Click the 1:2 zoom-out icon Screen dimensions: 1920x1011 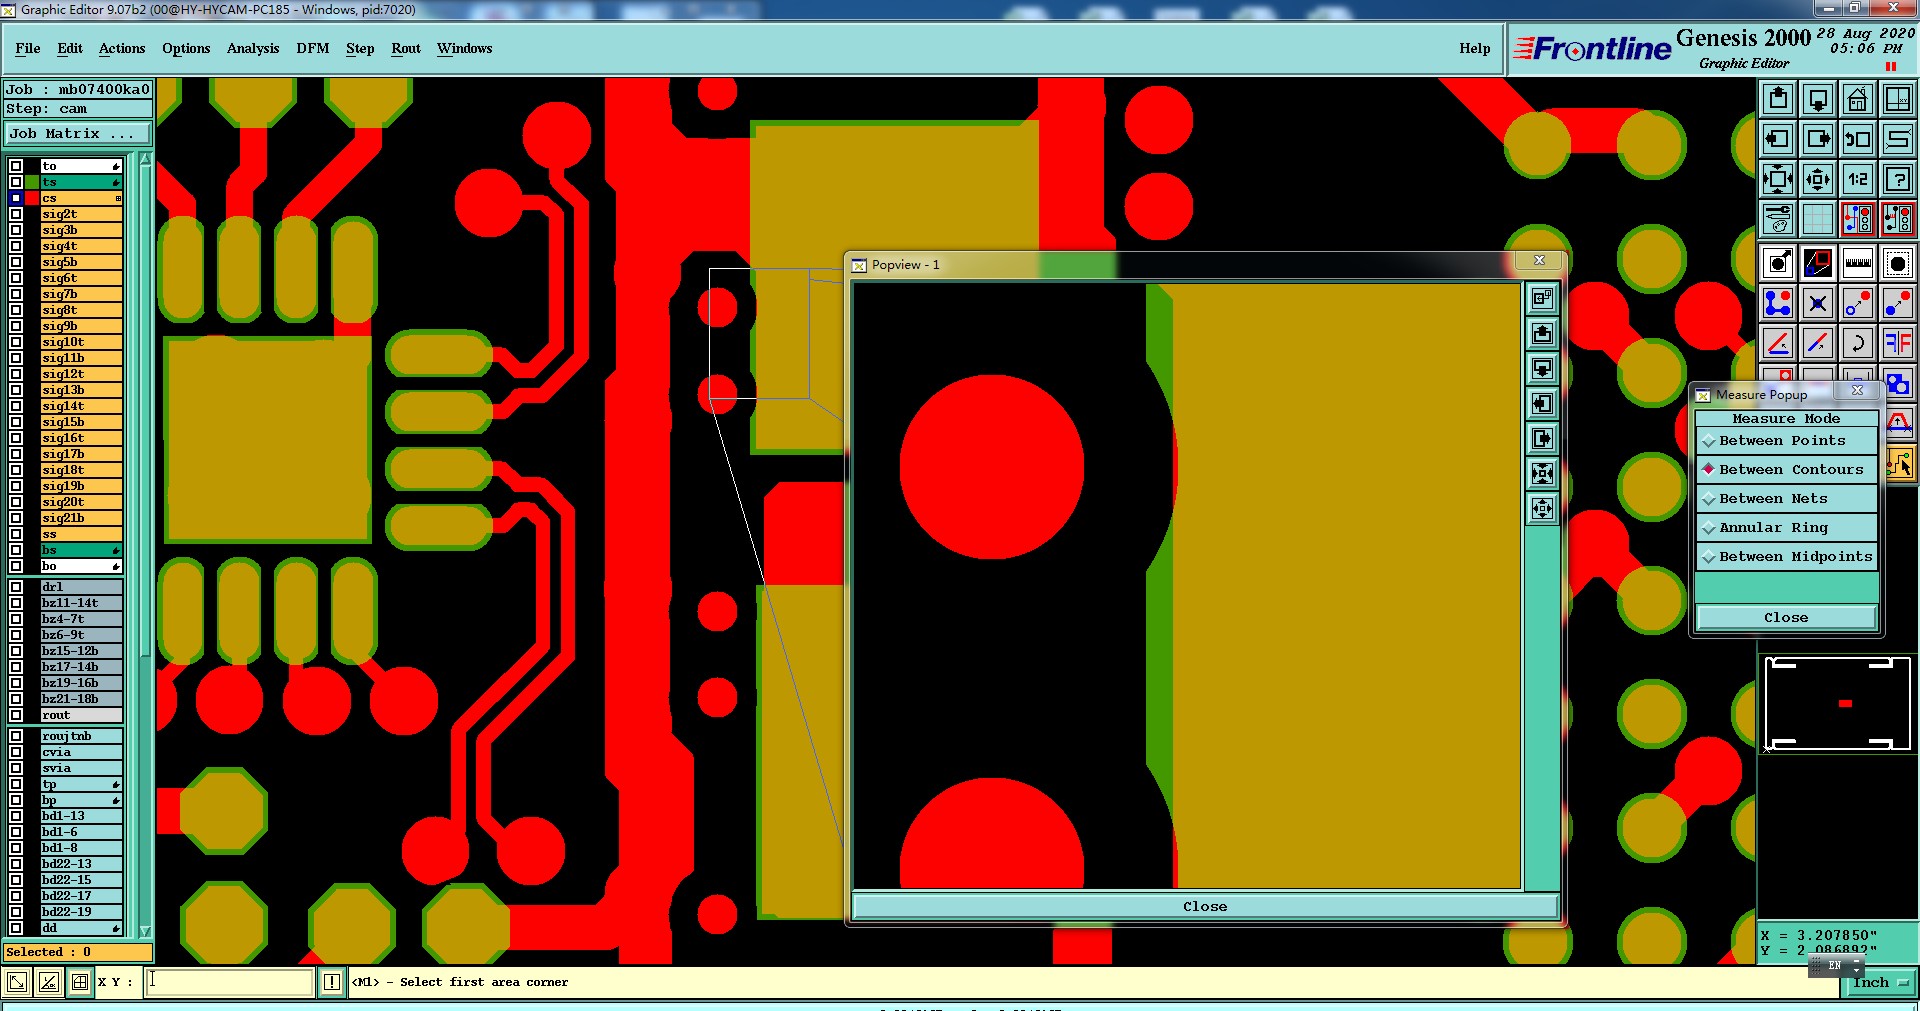point(1857,179)
